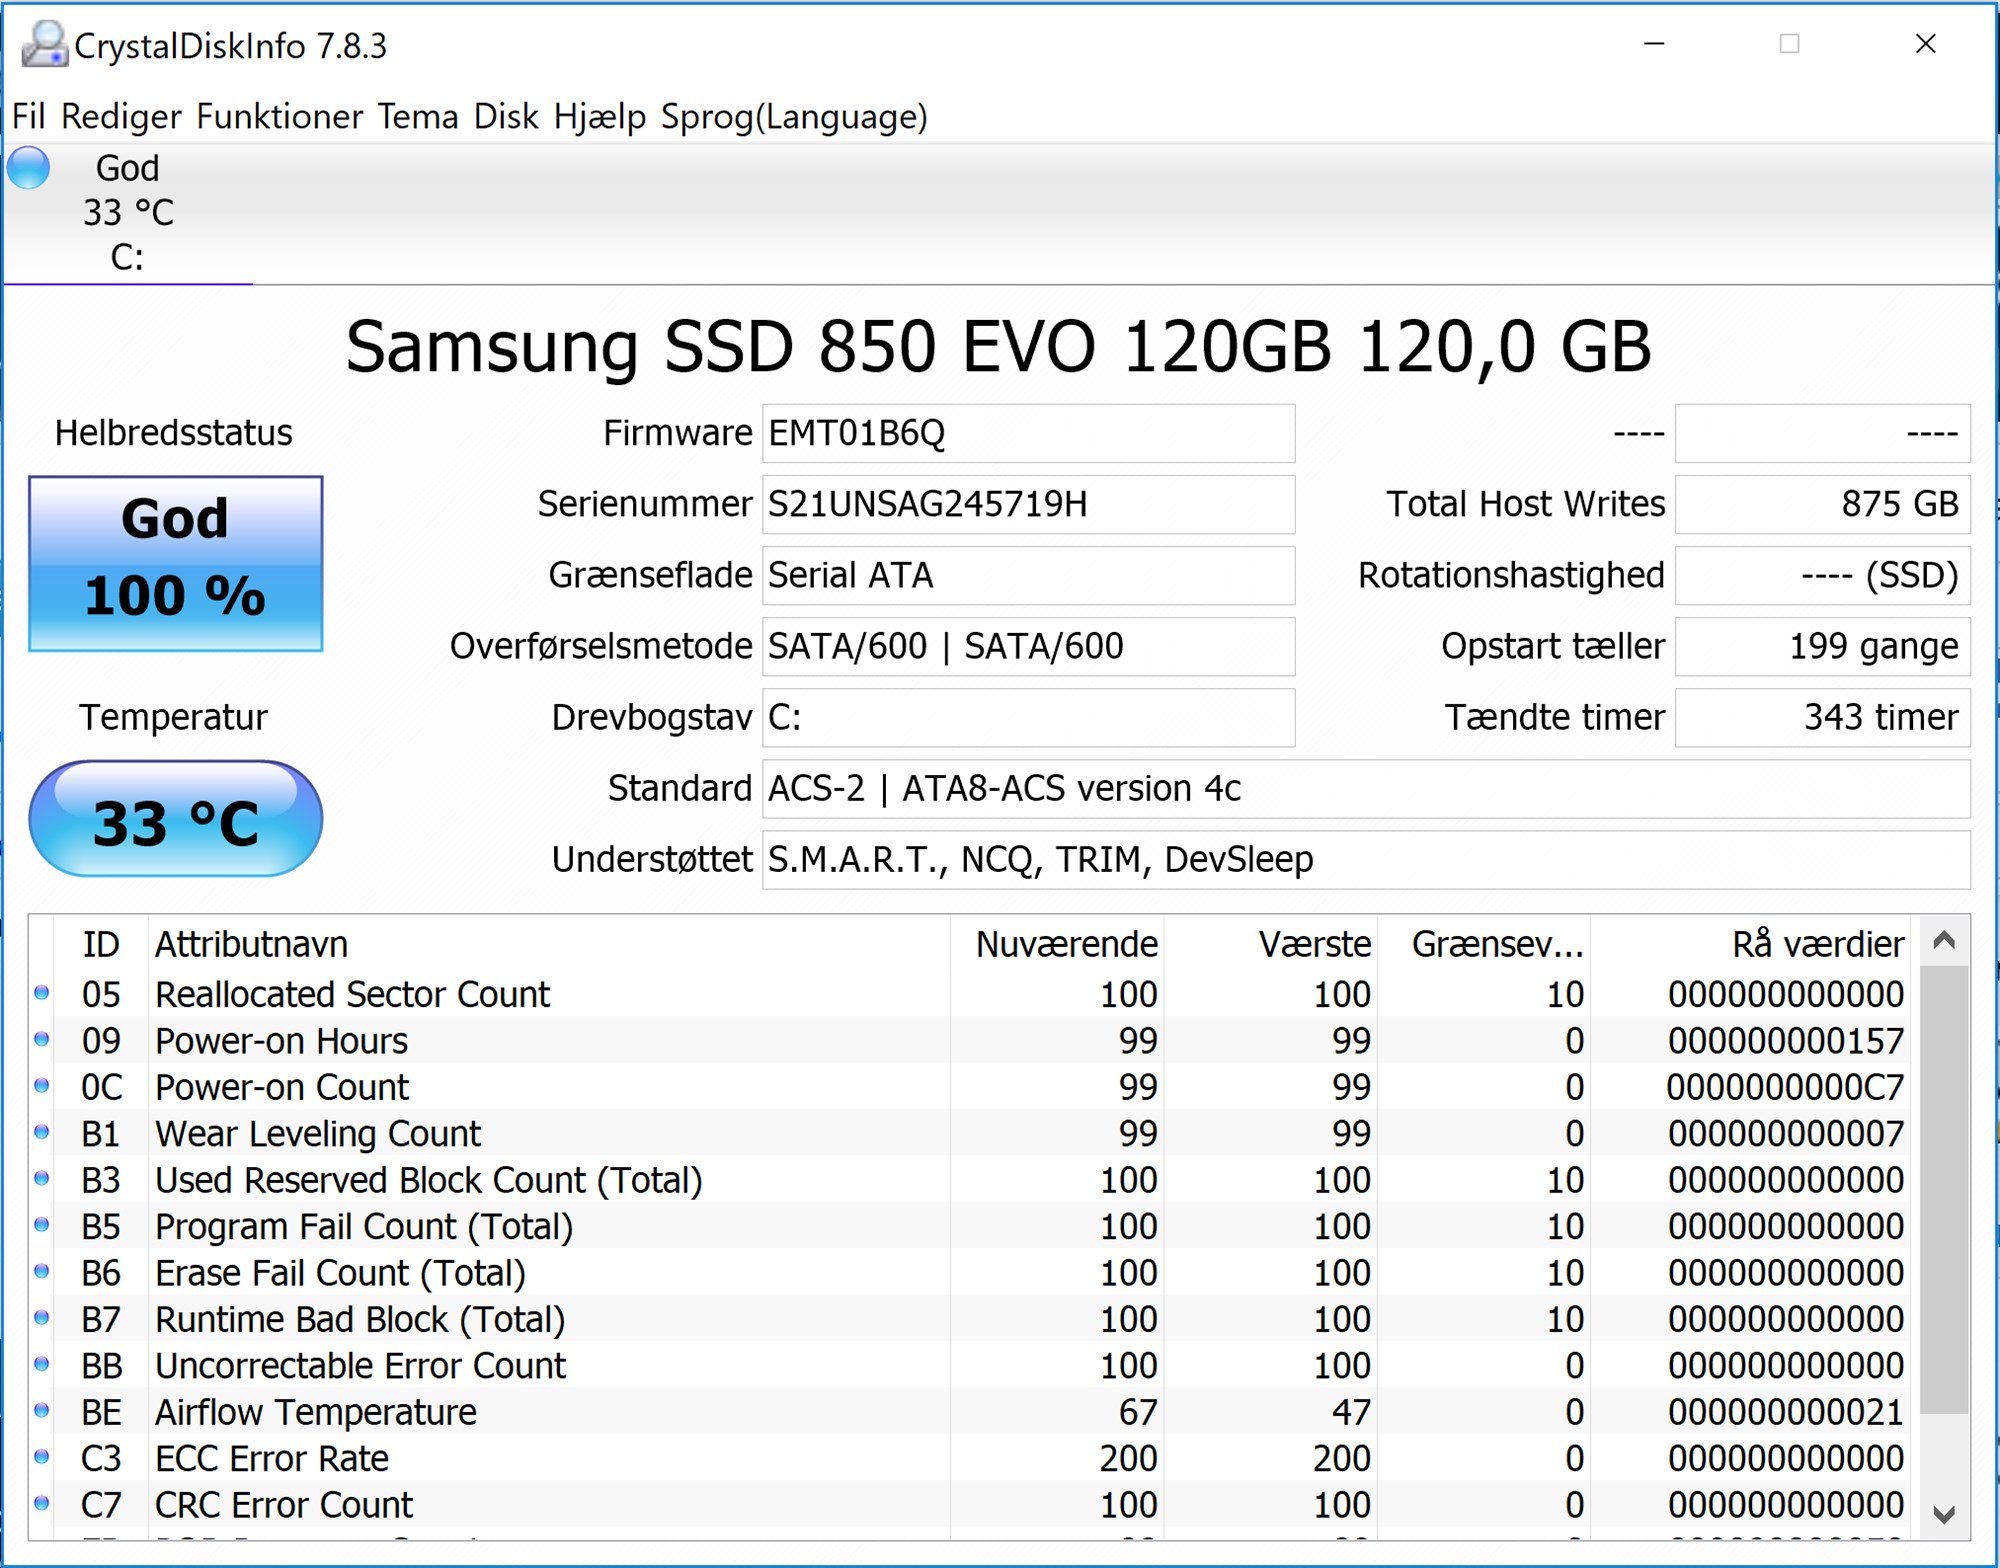
Task: Click the Tændte timer value 343 timer
Action: pyautogui.click(x=1823, y=718)
